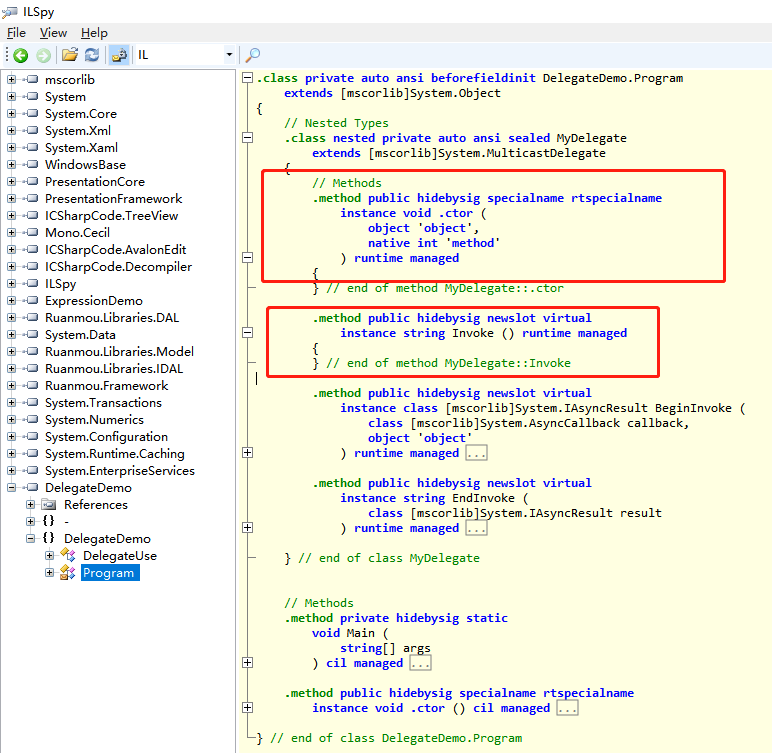Collapse the DelegateDemo.Program class code fold
This screenshot has width=772, height=753.
pos(248,78)
